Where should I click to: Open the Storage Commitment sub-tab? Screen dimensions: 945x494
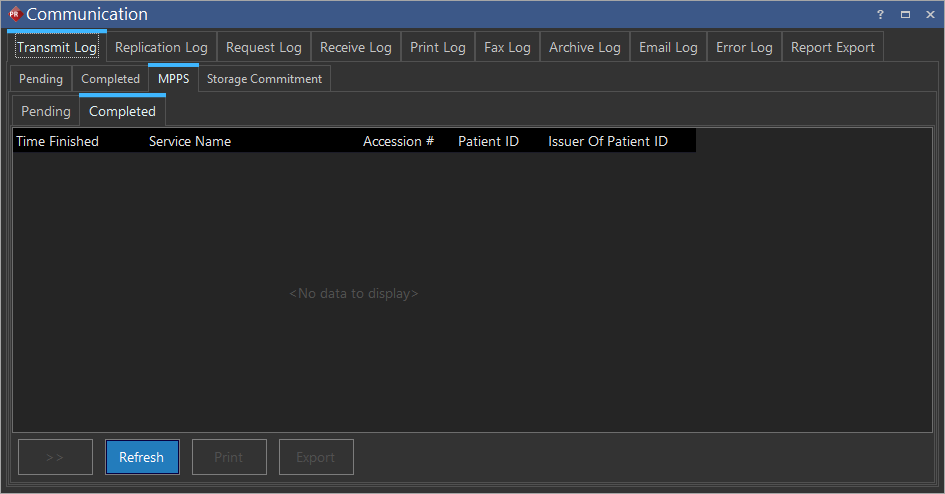point(264,79)
